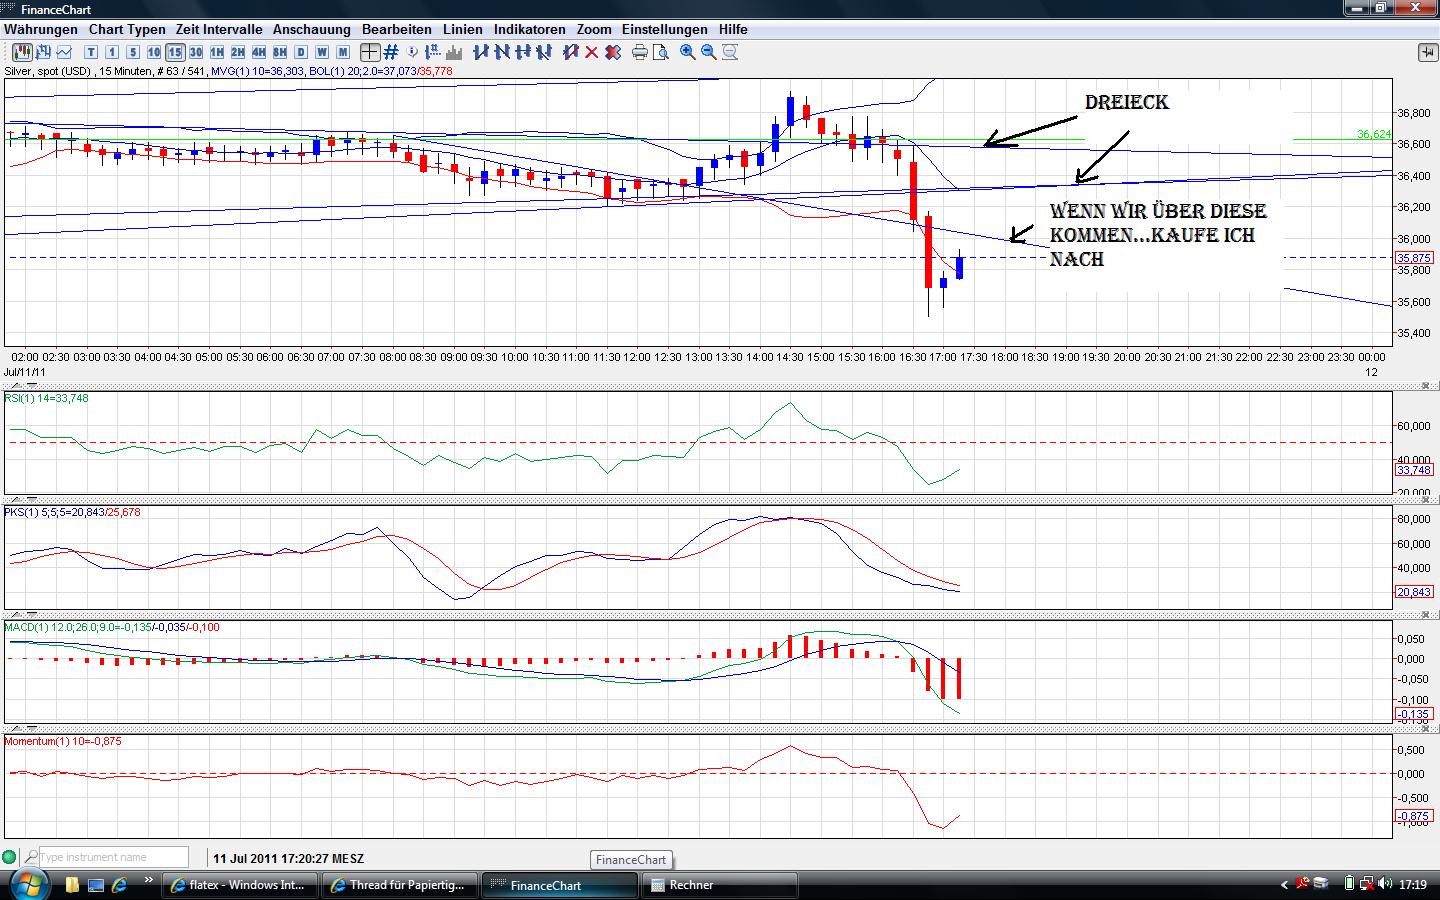Switch to line chart type icon
The height and width of the screenshot is (900, 1440).
(x=64, y=52)
